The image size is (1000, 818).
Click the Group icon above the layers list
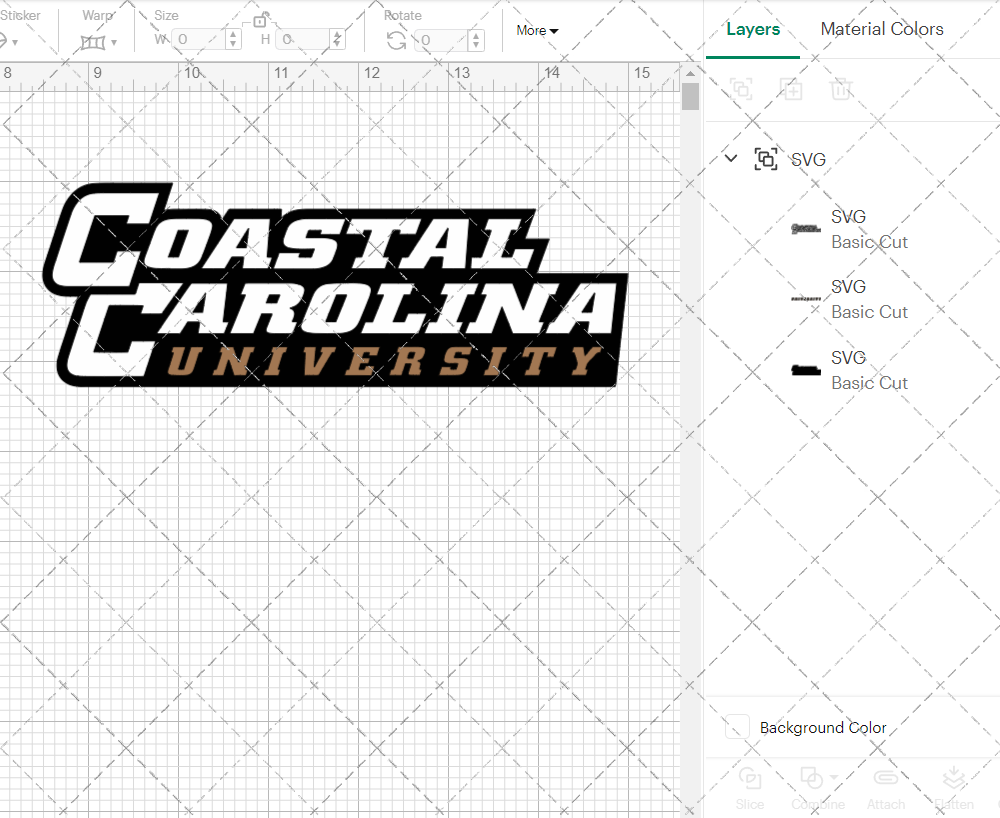(x=741, y=89)
